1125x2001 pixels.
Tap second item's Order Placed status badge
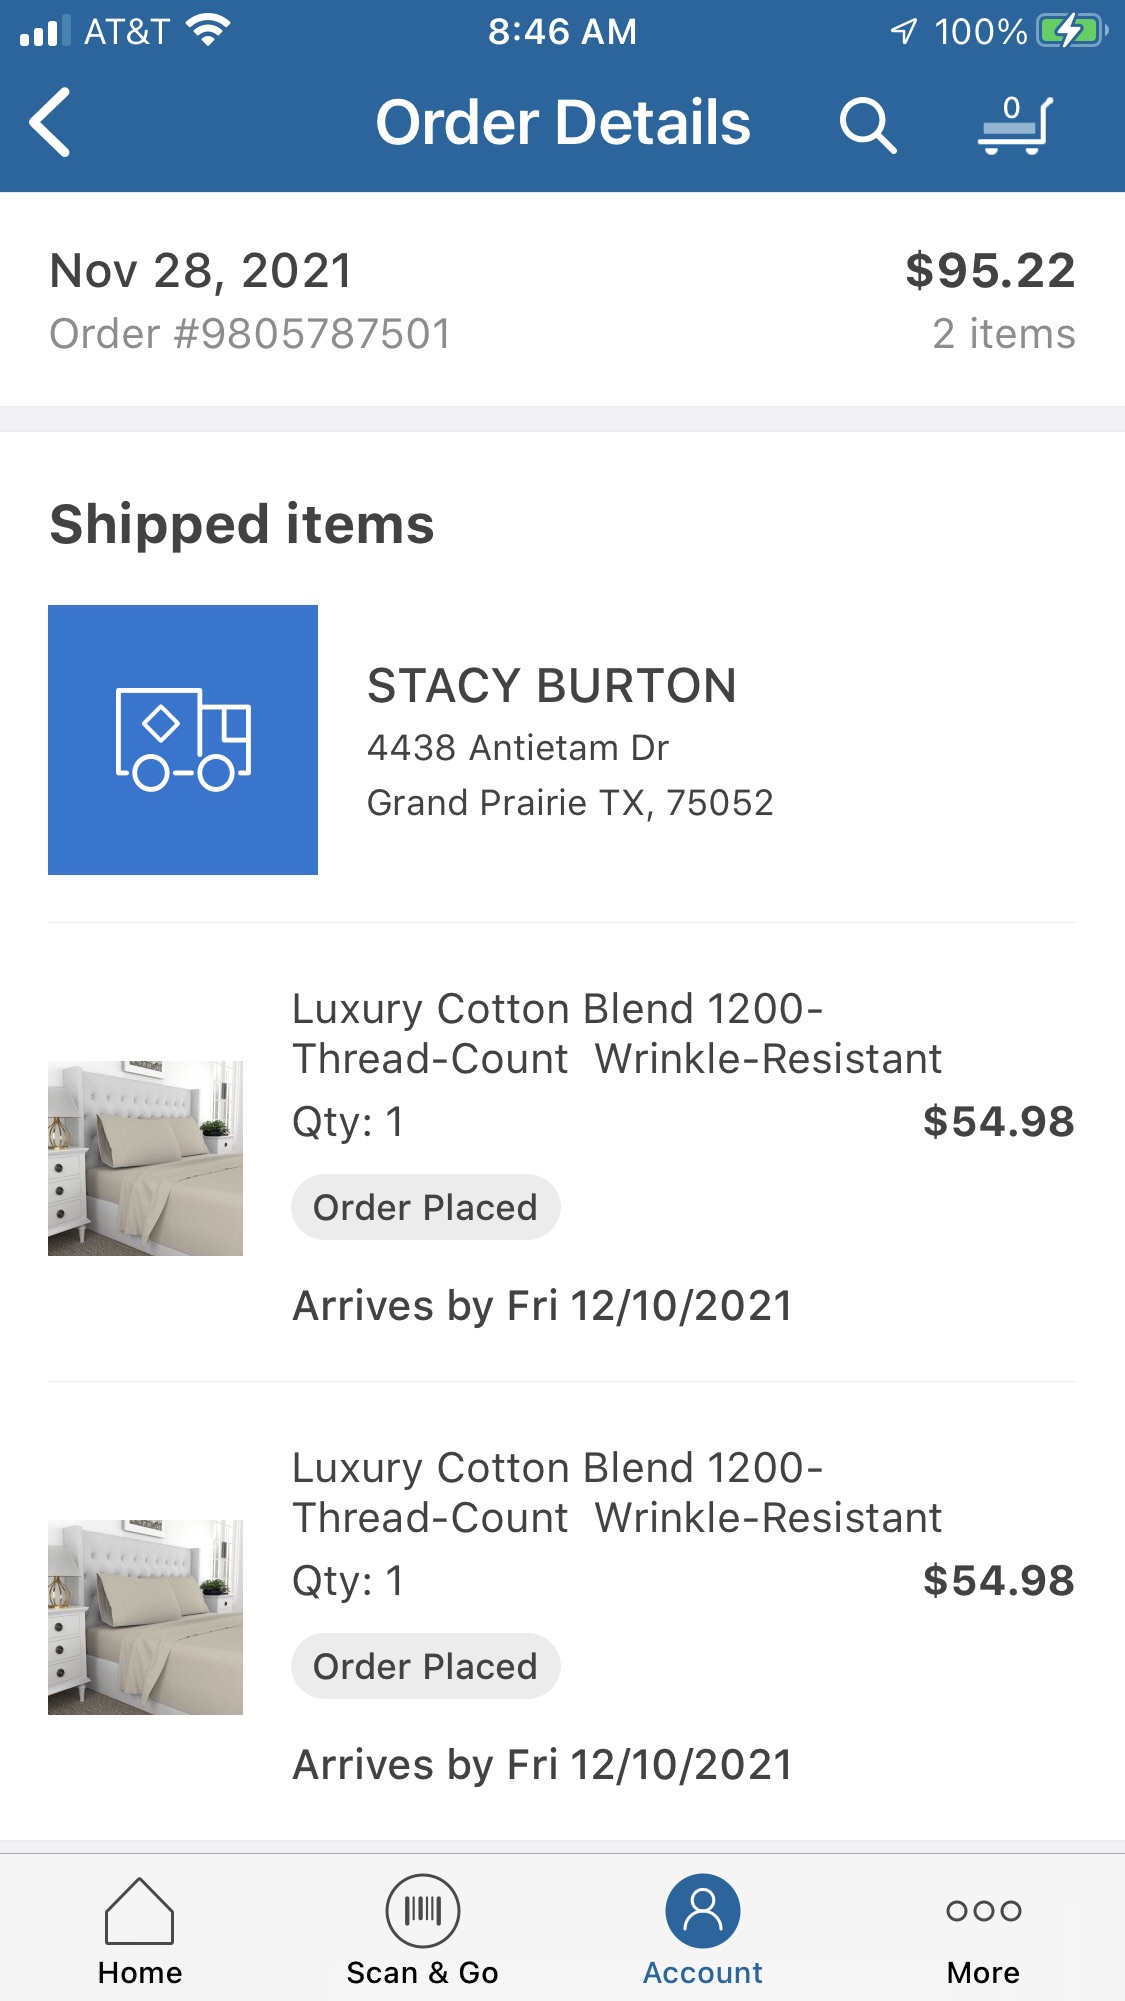pyautogui.click(x=425, y=1666)
